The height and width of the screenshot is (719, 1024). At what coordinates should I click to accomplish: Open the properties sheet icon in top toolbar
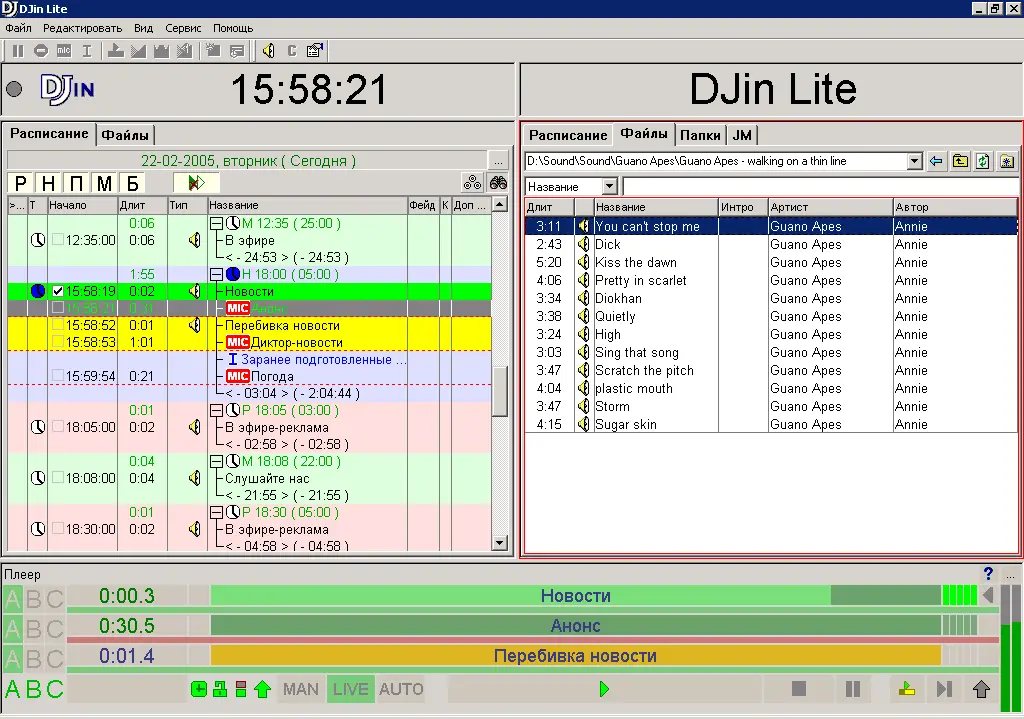(314, 50)
